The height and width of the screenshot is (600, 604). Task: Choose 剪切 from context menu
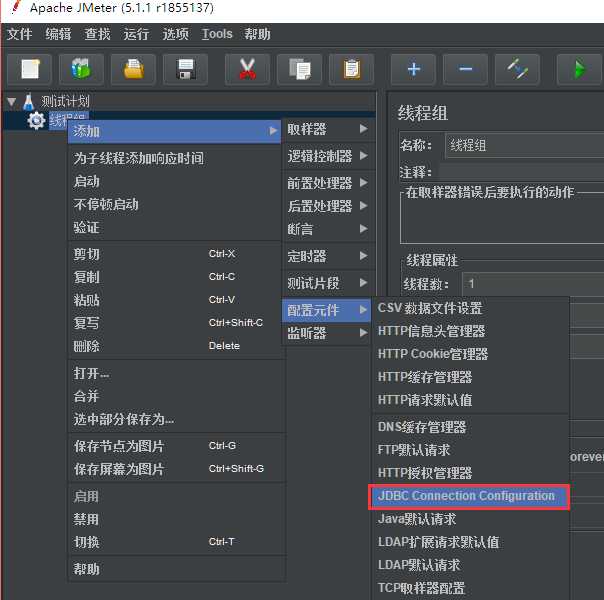174,254
